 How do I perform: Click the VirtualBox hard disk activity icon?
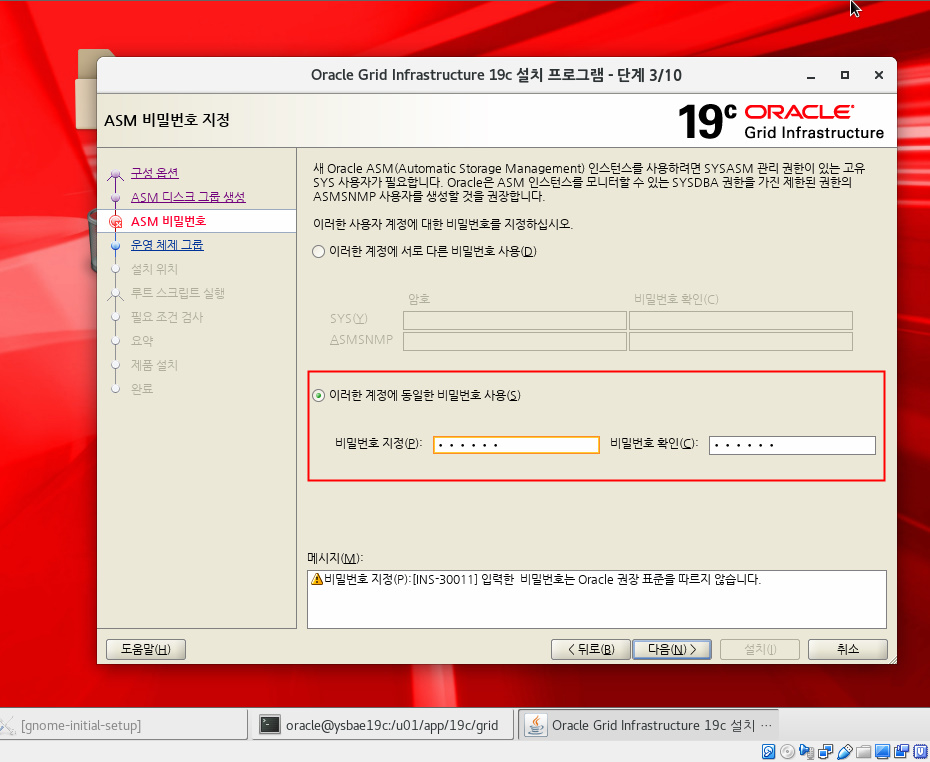tap(769, 751)
